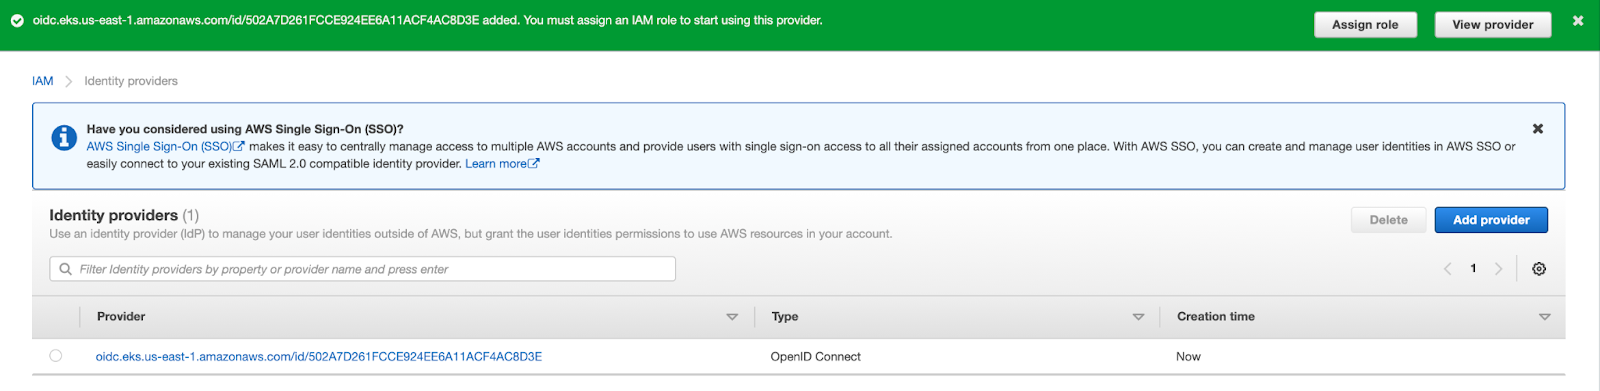Click the OpenID Connect type cell
The height and width of the screenshot is (391, 1600).
pyautogui.click(x=815, y=357)
